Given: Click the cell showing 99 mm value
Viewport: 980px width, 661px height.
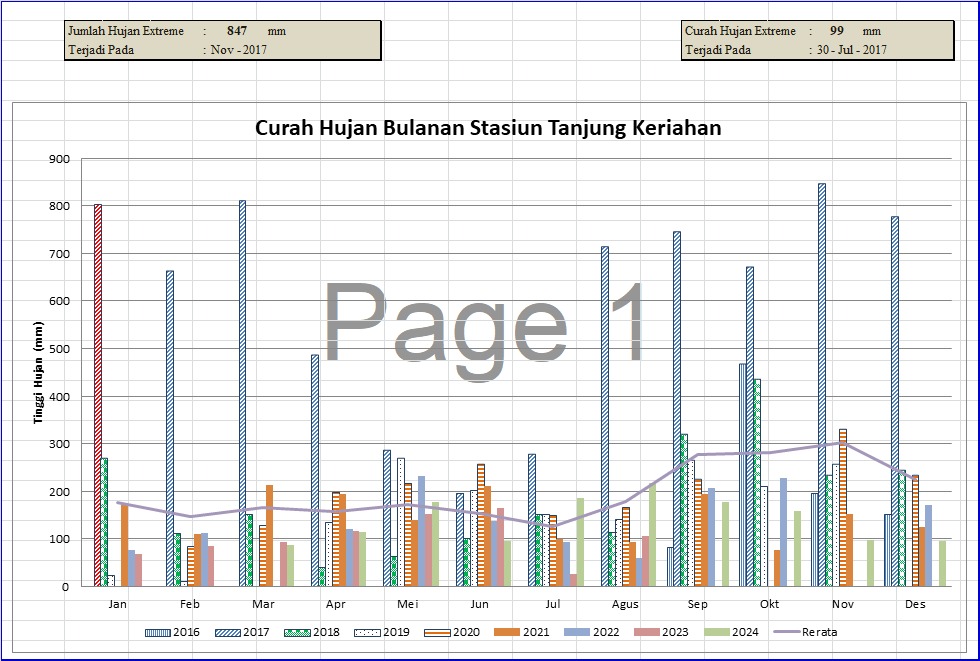Looking at the screenshot, I should 837,31.
